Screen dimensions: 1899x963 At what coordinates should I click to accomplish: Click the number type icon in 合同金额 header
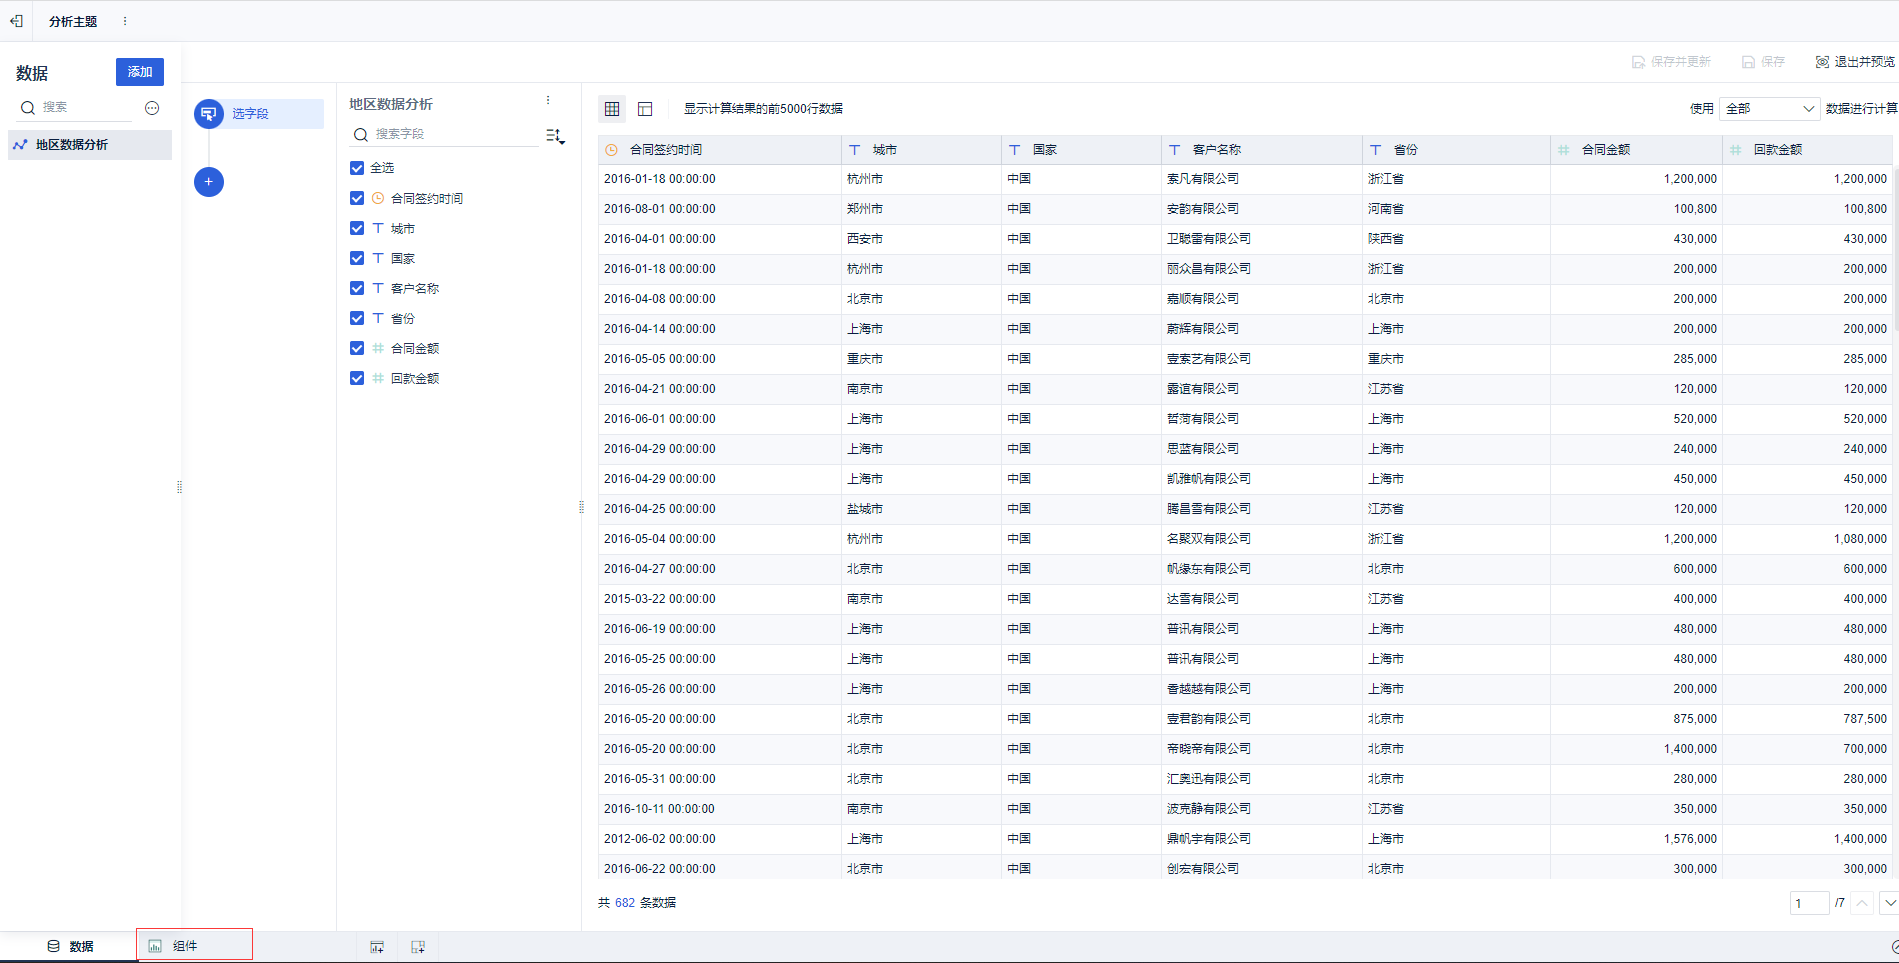pos(1564,150)
